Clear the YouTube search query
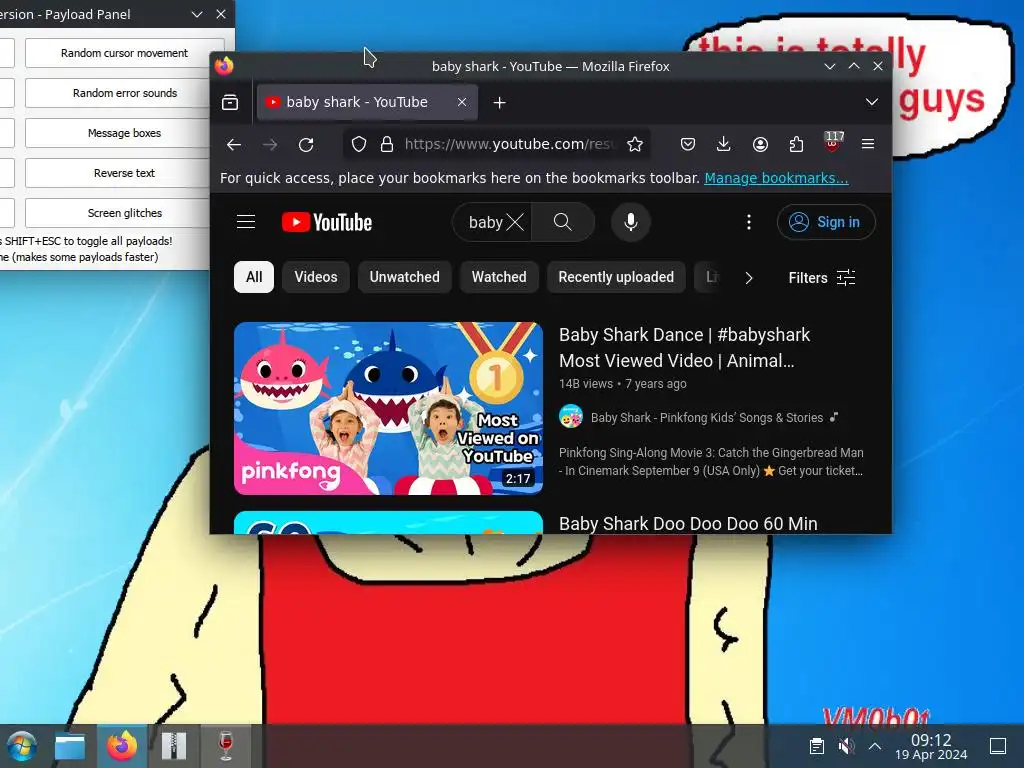Screen dimensions: 1024x768 click(x=515, y=222)
